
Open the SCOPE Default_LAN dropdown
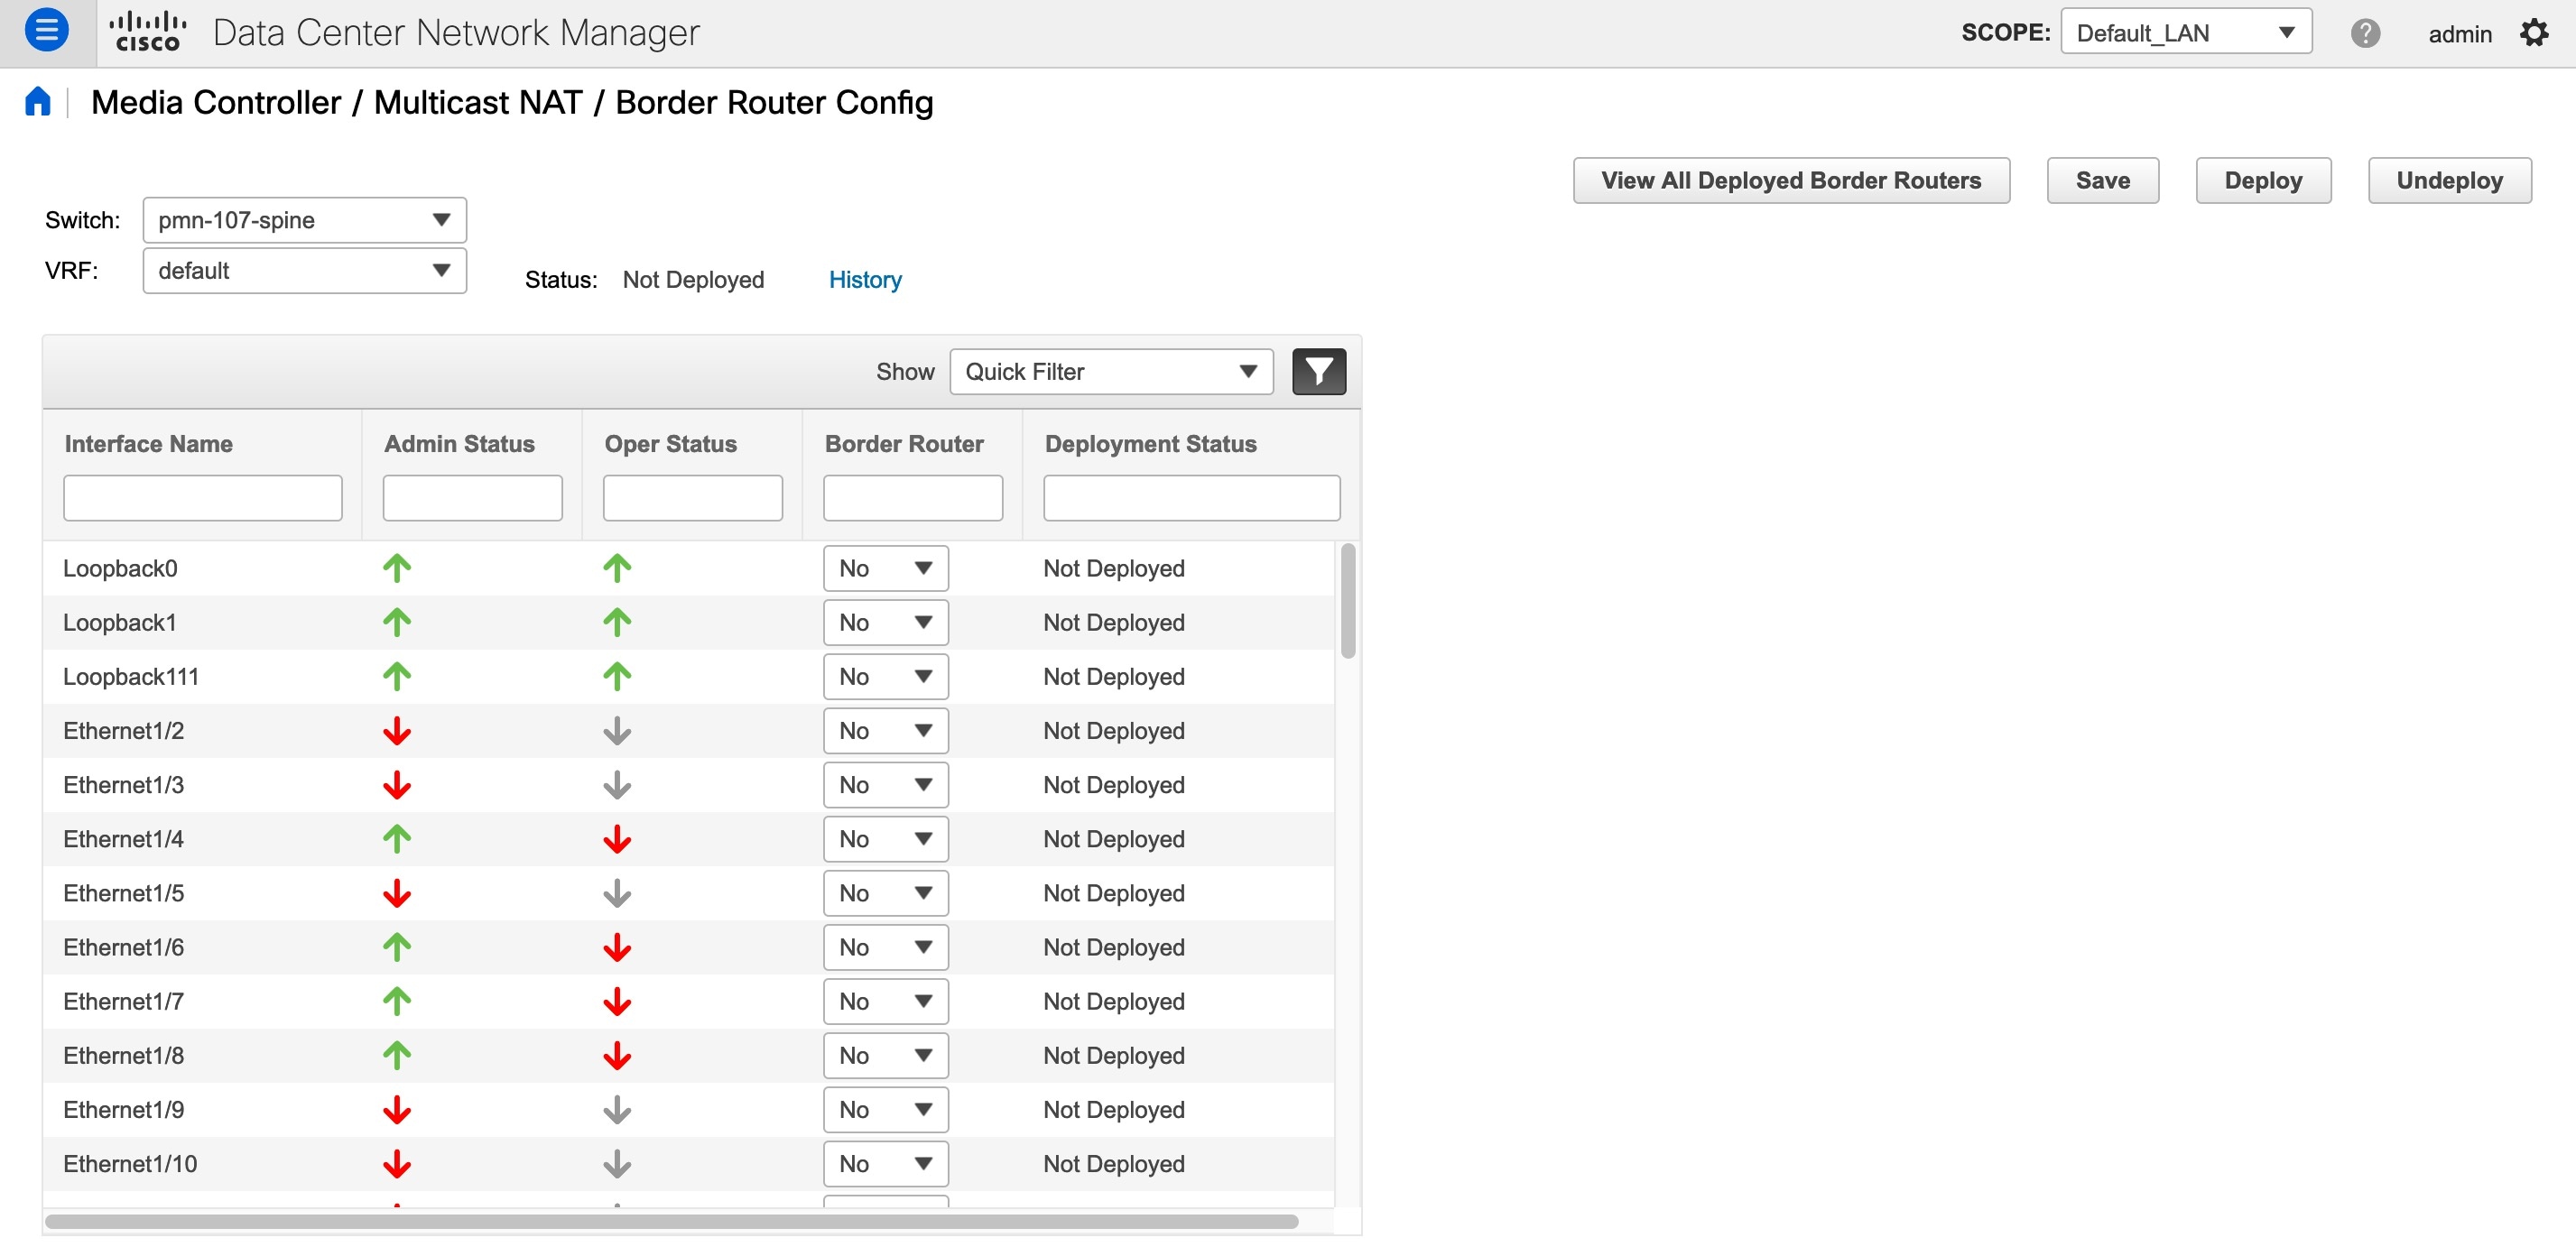click(2186, 32)
